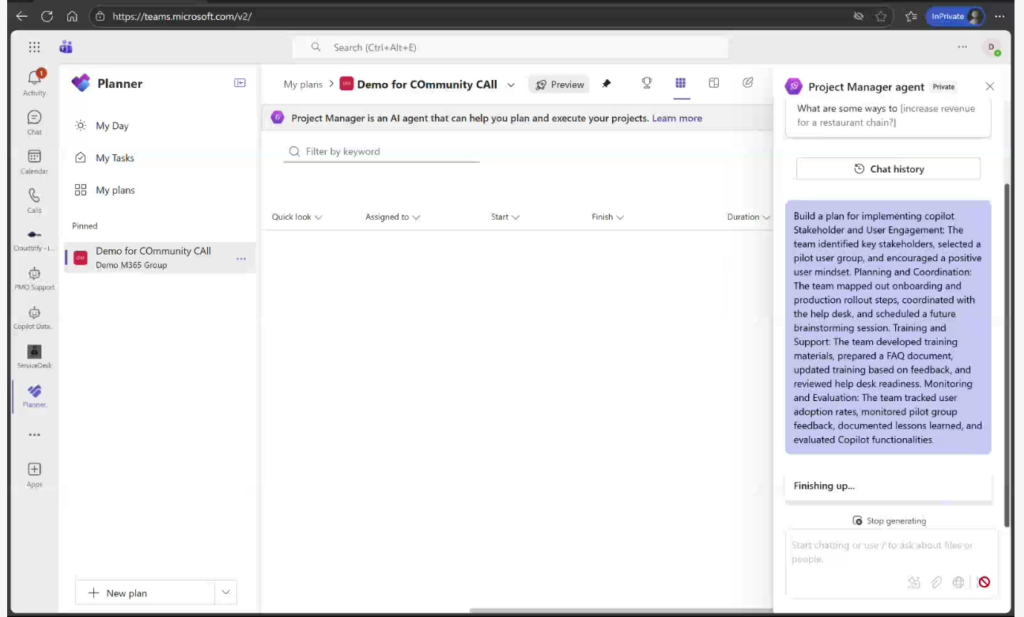Viewport: 1024px width, 617px height.
Task: Open the Learn more link
Action: (677, 118)
